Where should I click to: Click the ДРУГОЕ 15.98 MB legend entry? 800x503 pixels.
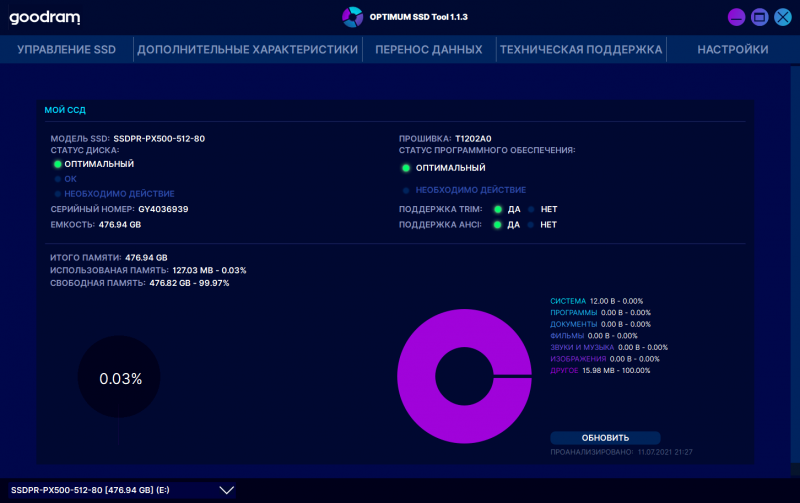coord(600,371)
